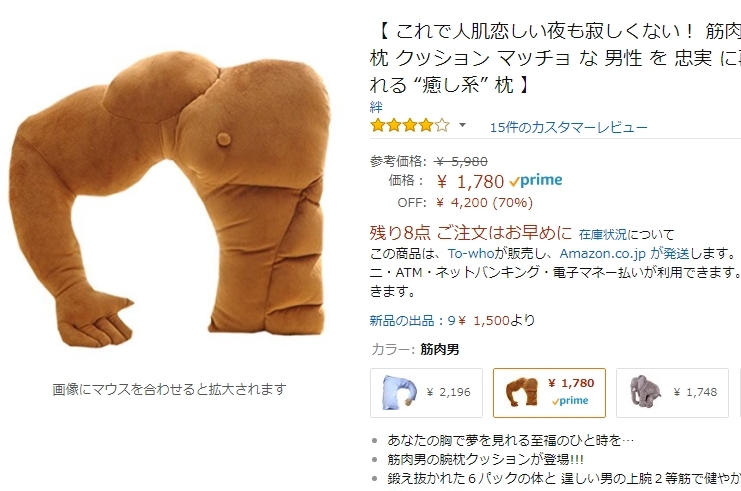Open the star rating dropdown arrow
Image resolution: width=741 pixels, height=491 pixels.
pyautogui.click(x=462, y=125)
